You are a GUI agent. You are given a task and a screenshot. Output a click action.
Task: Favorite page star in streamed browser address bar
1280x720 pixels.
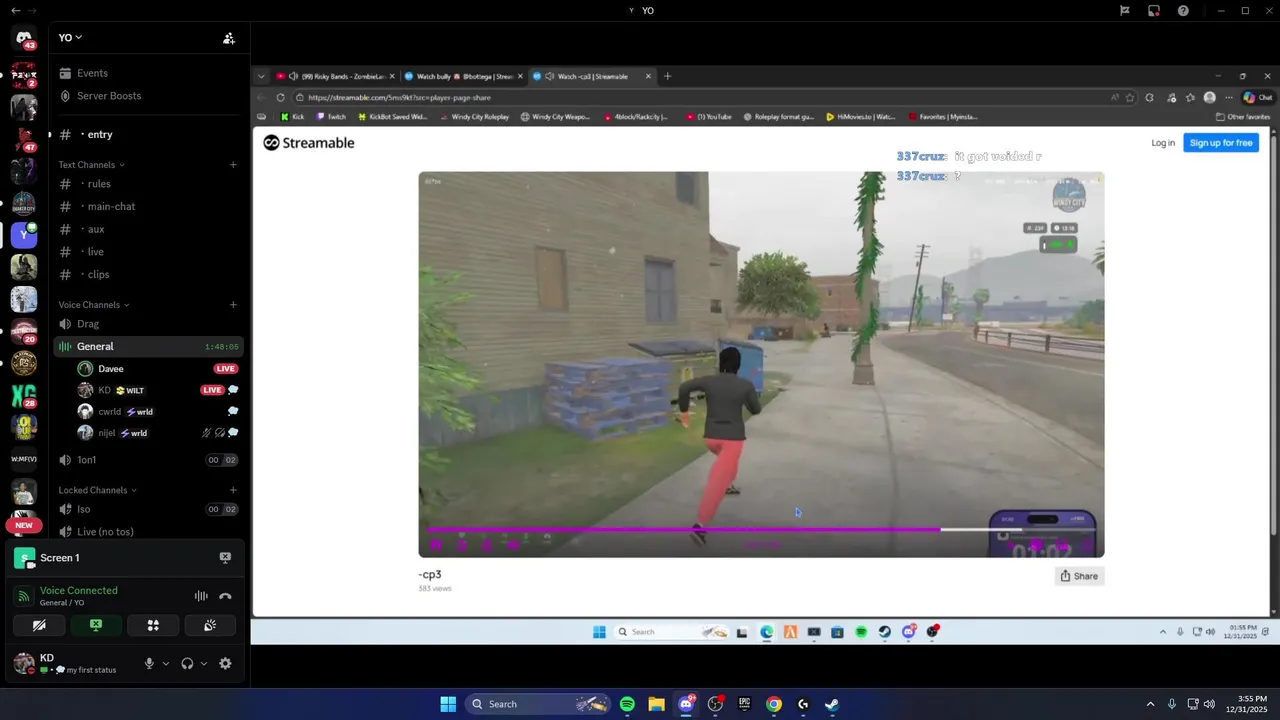pyautogui.click(x=1130, y=97)
